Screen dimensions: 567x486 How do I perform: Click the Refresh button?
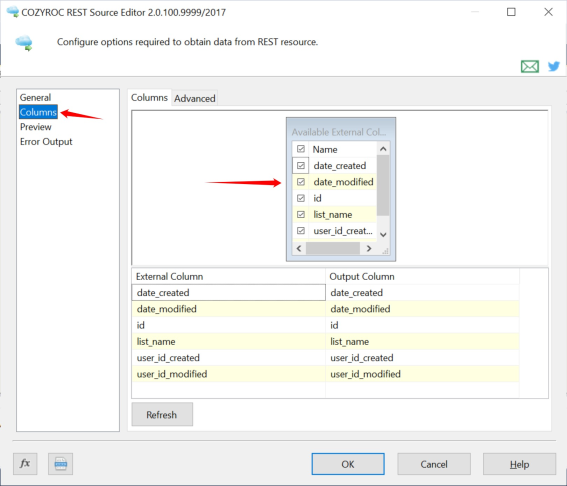coord(162,414)
